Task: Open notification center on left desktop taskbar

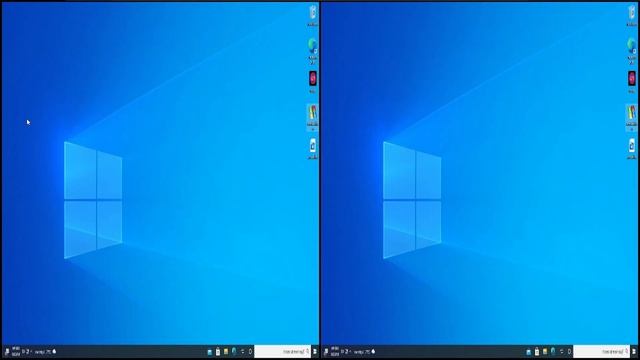Action: tap(7, 351)
